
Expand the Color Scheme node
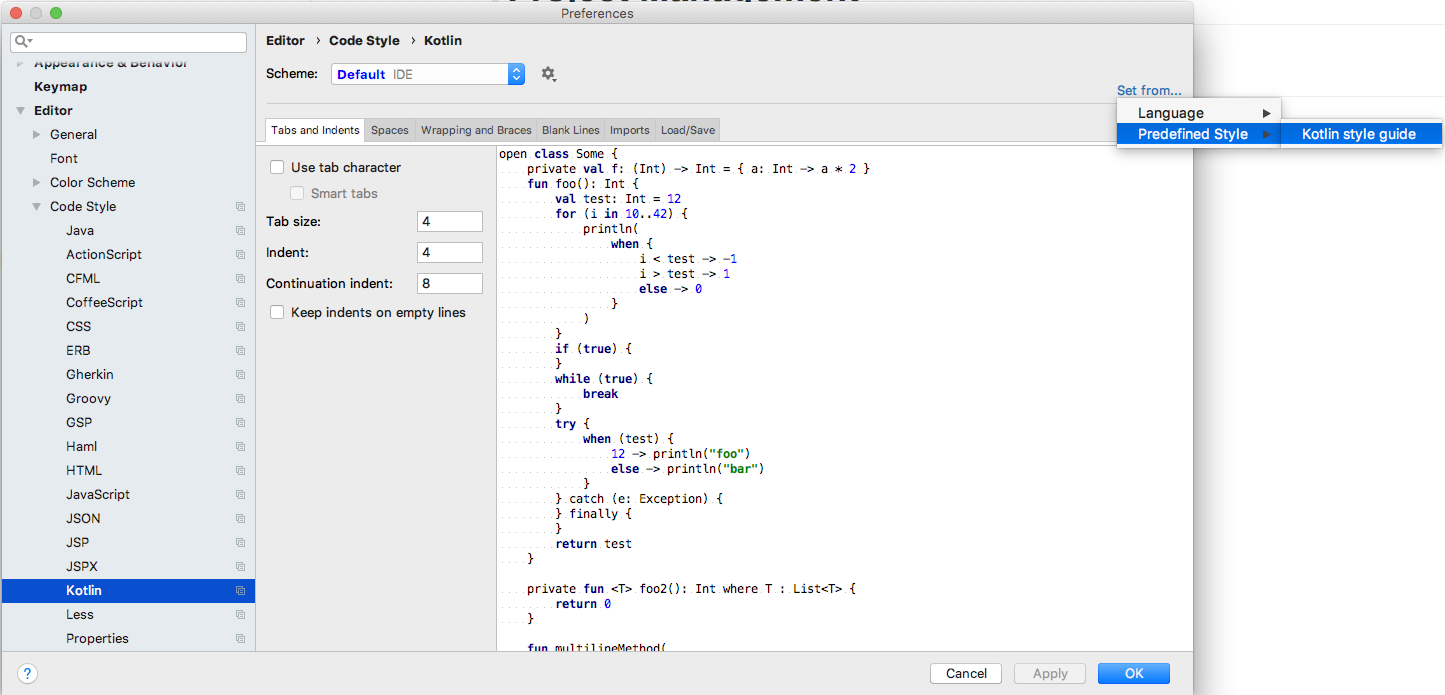point(37,183)
